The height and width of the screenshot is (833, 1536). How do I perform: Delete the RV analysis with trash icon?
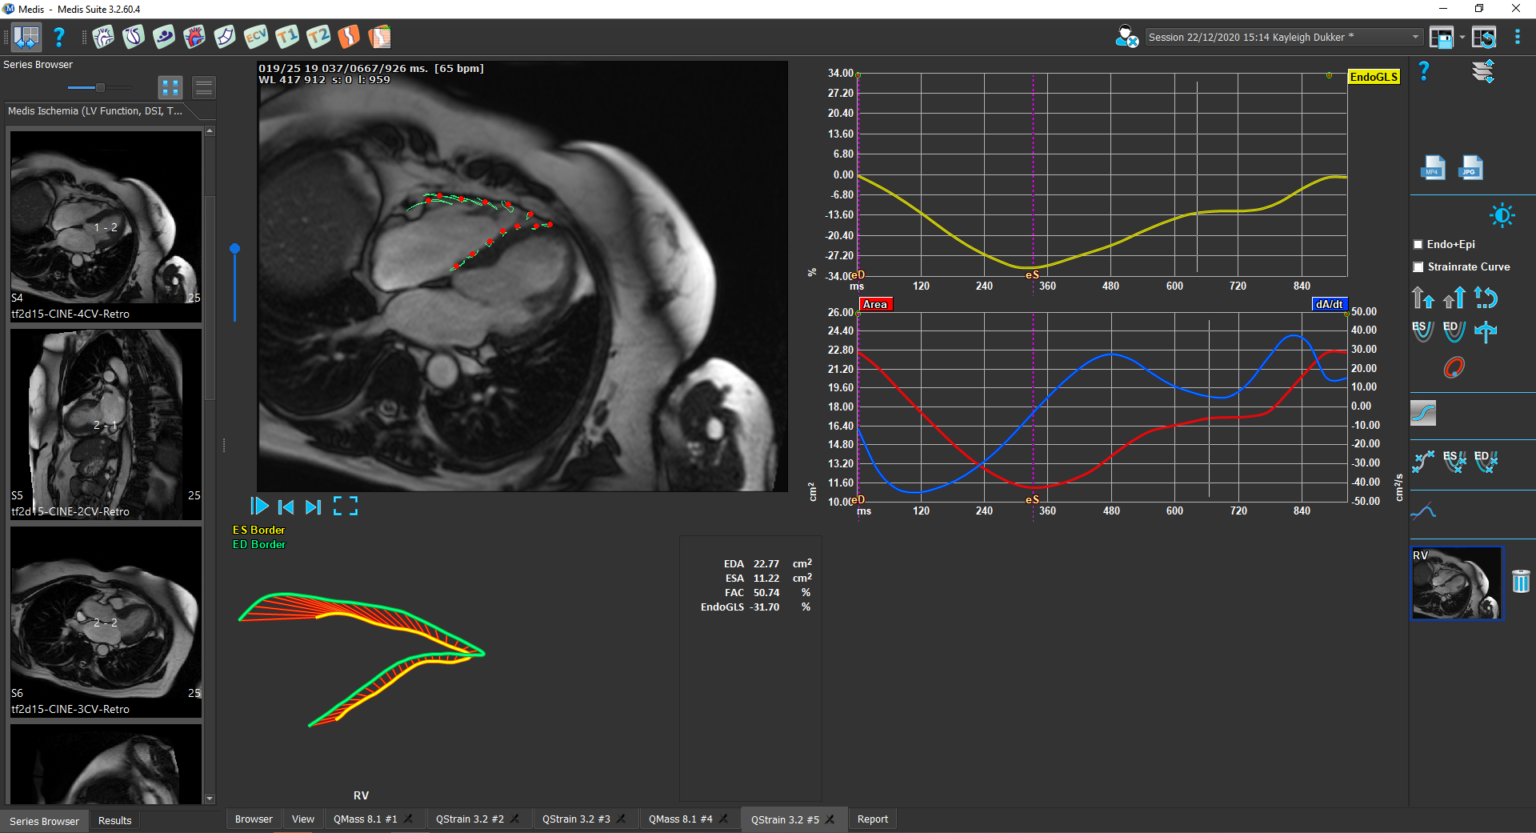click(x=1520, y=581)
